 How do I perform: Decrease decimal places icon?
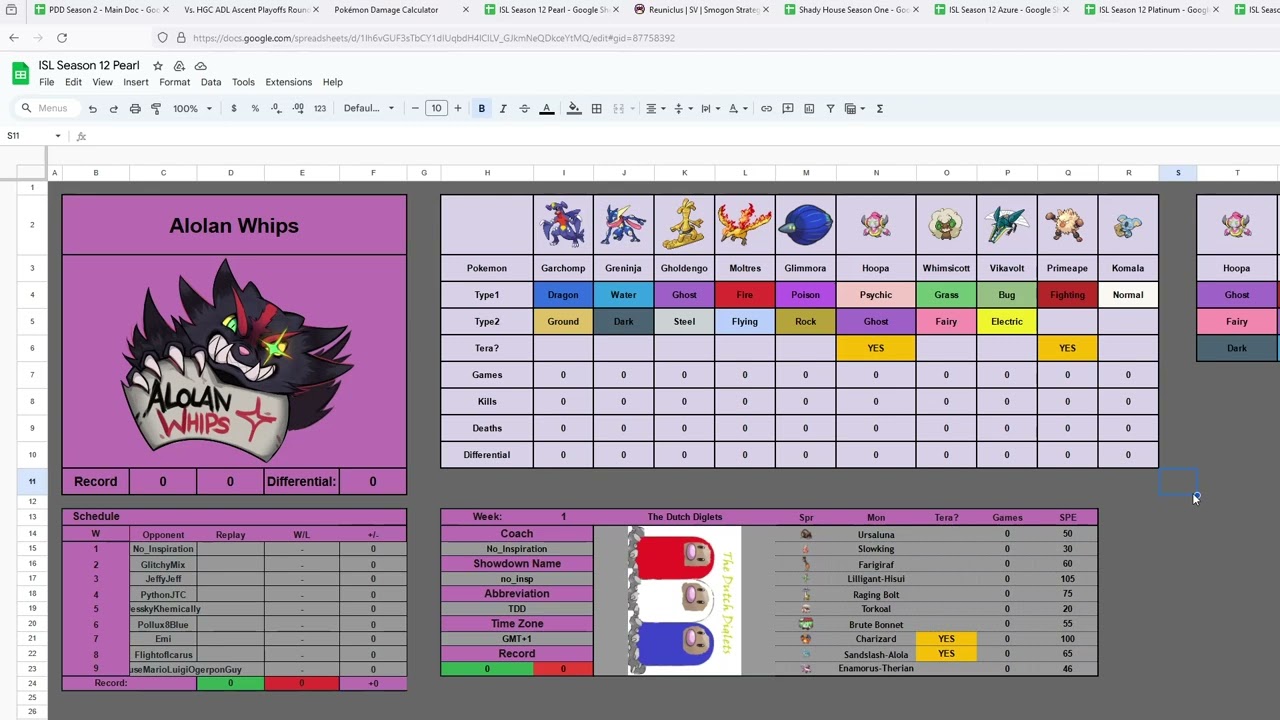pyautogui.click(x=276, y=108)
